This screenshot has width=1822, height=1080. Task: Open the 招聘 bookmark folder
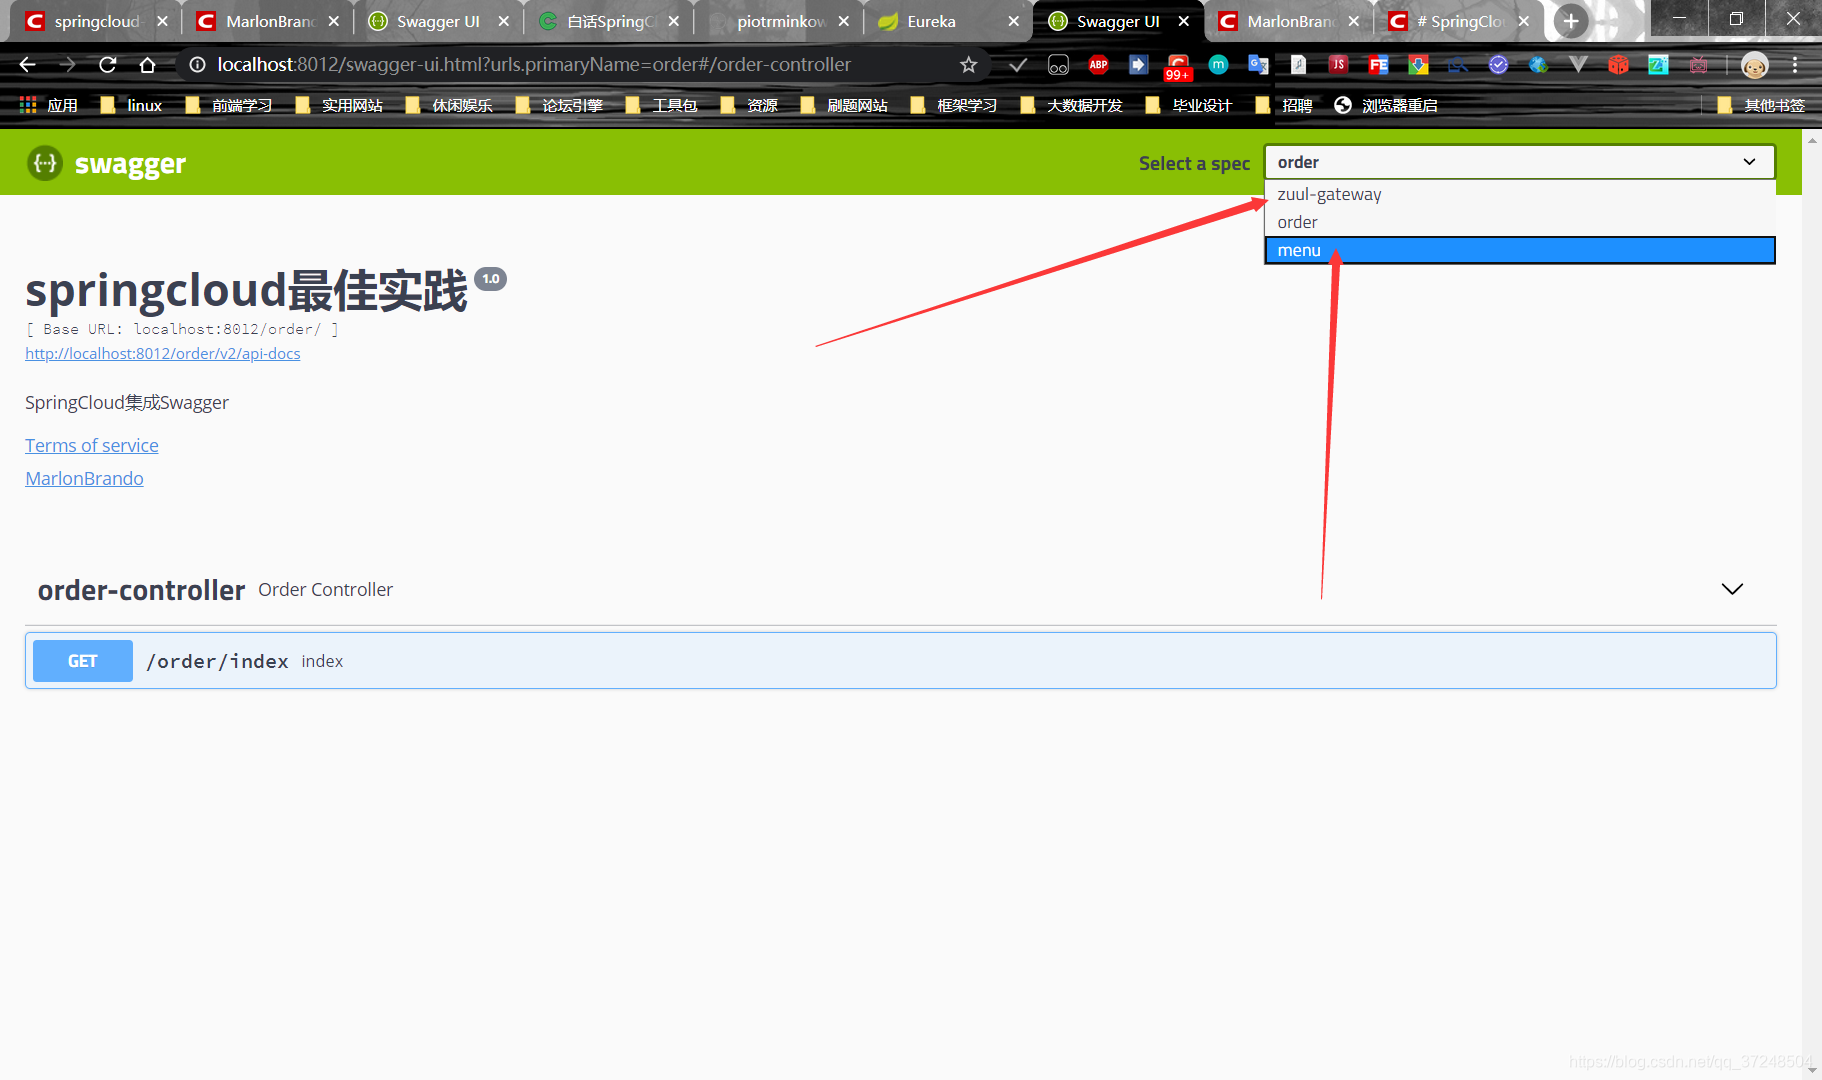(1284, 105)
